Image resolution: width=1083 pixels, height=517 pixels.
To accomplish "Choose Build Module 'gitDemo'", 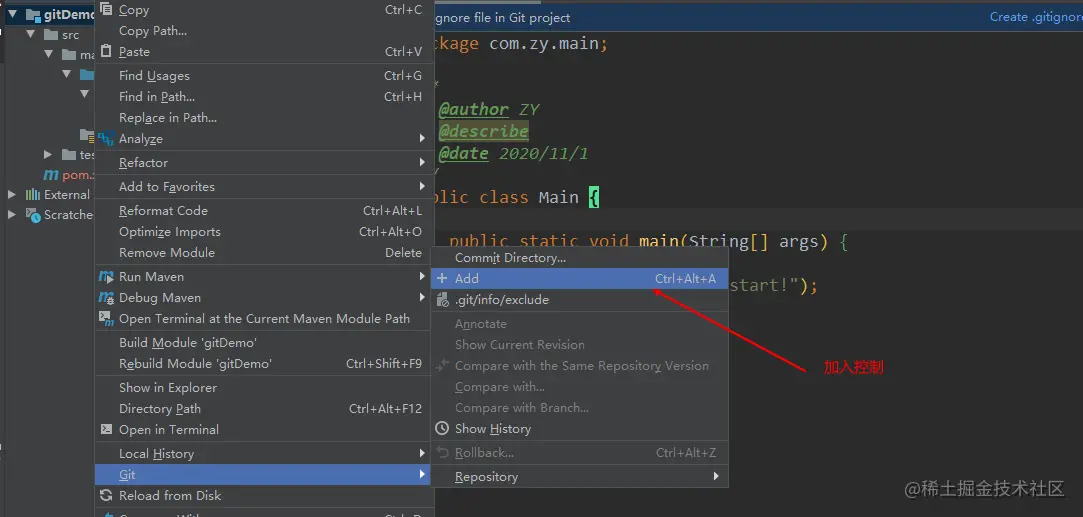I will coord(264,342).
